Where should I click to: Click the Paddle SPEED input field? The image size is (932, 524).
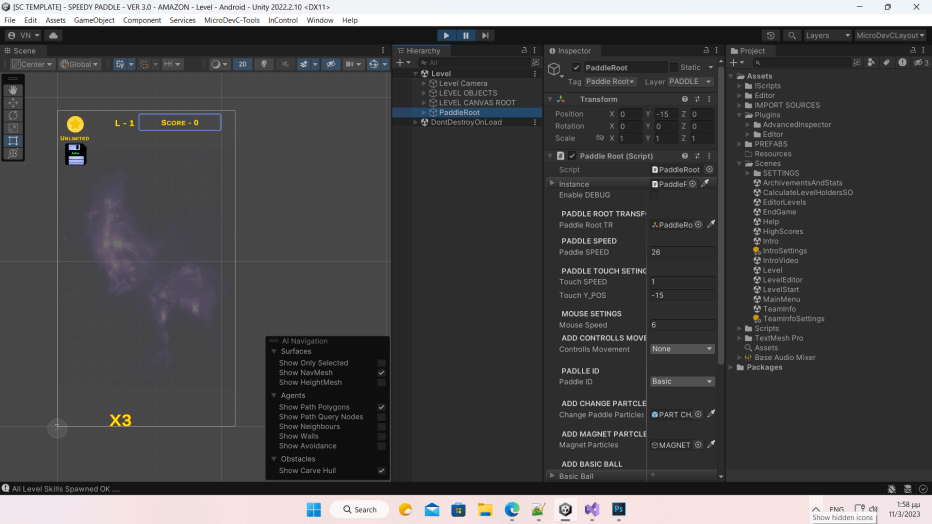(682, 252)
